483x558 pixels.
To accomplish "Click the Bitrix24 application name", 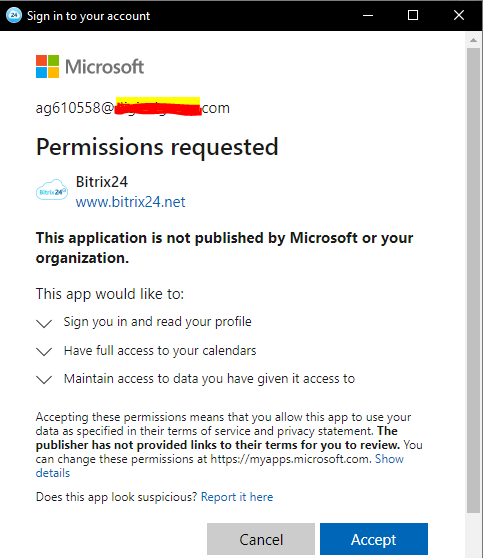I will tap(102, 182).
